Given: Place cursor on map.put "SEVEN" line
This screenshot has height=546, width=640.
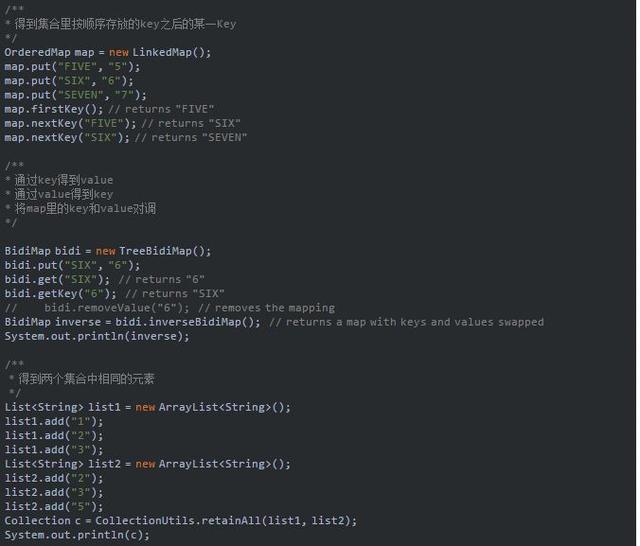Looking at the screenshot, I should click(x=70, y=94).
